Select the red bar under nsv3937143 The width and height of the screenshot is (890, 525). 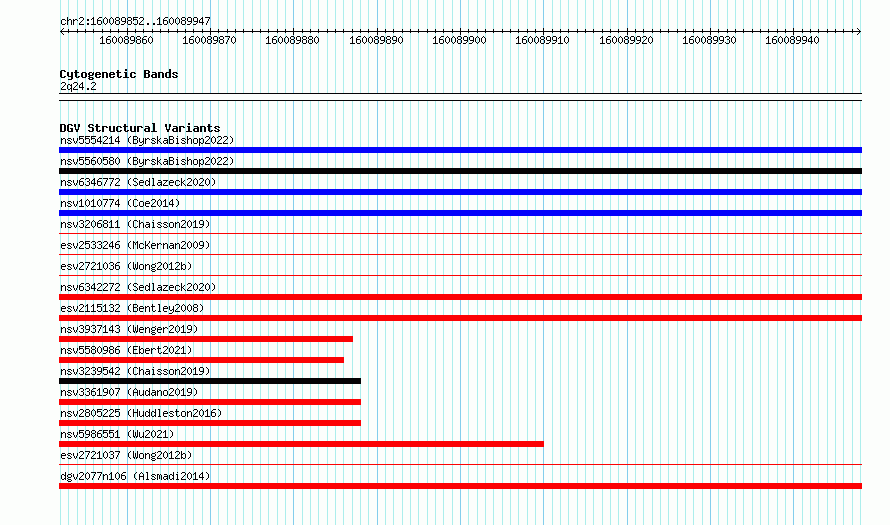(206, 339)
